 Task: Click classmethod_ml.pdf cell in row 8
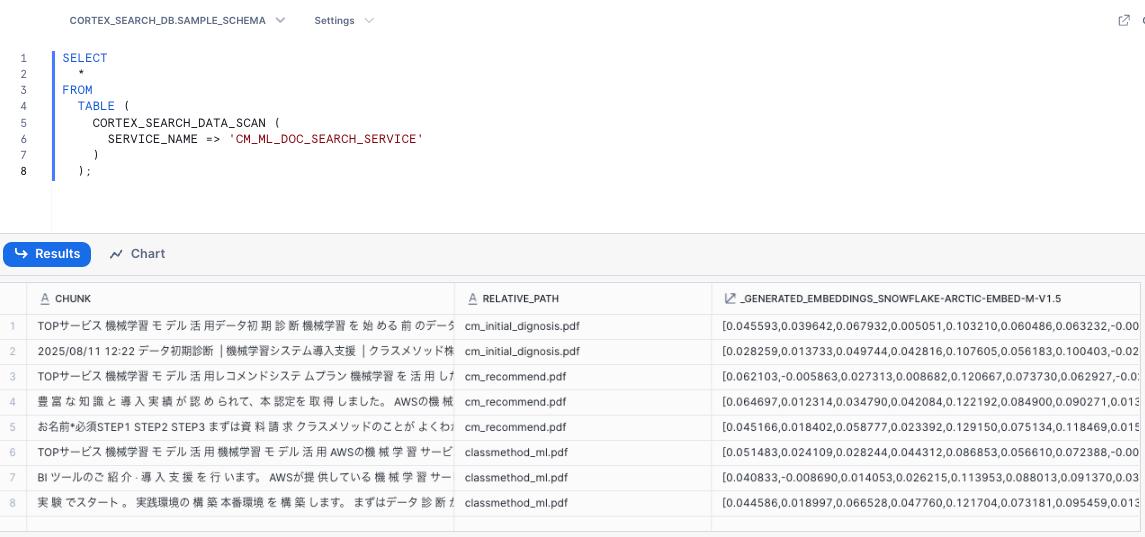coord(583,503)
